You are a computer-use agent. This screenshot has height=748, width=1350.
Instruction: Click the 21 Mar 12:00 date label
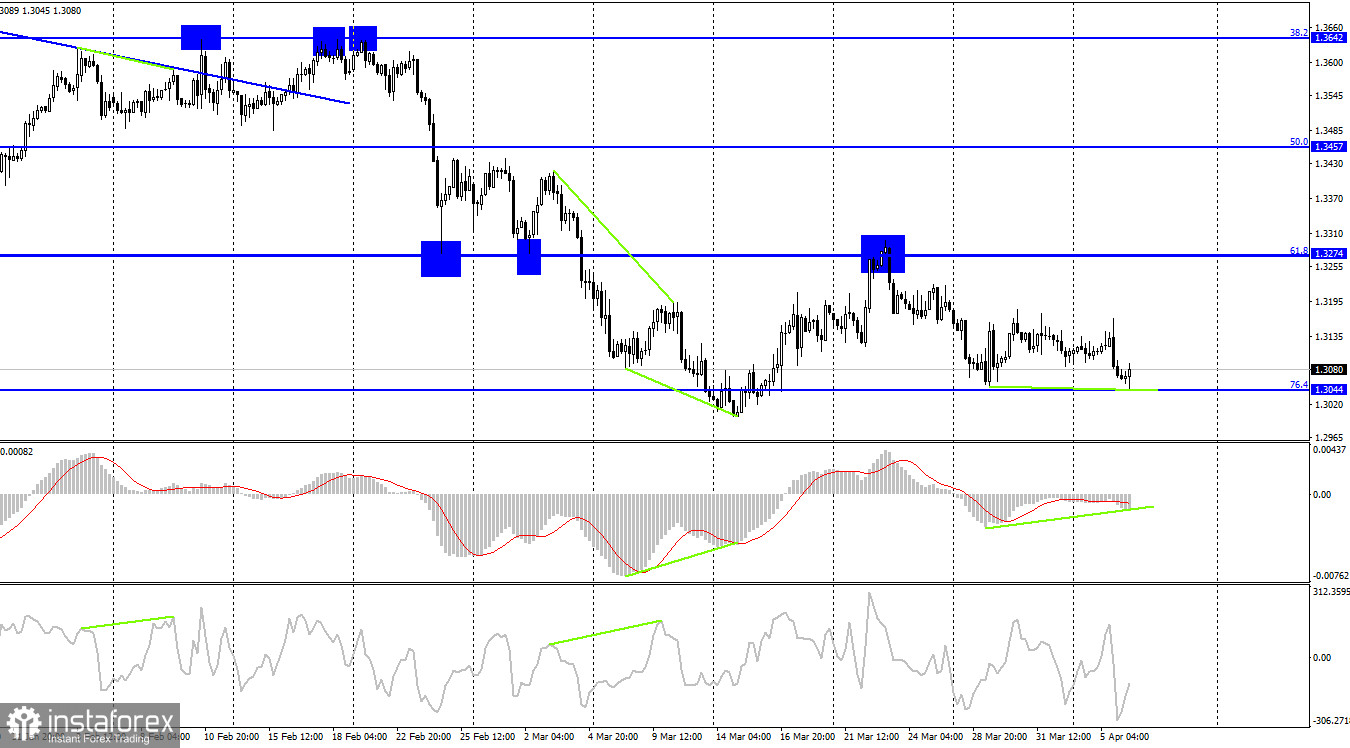click(870, 738)
